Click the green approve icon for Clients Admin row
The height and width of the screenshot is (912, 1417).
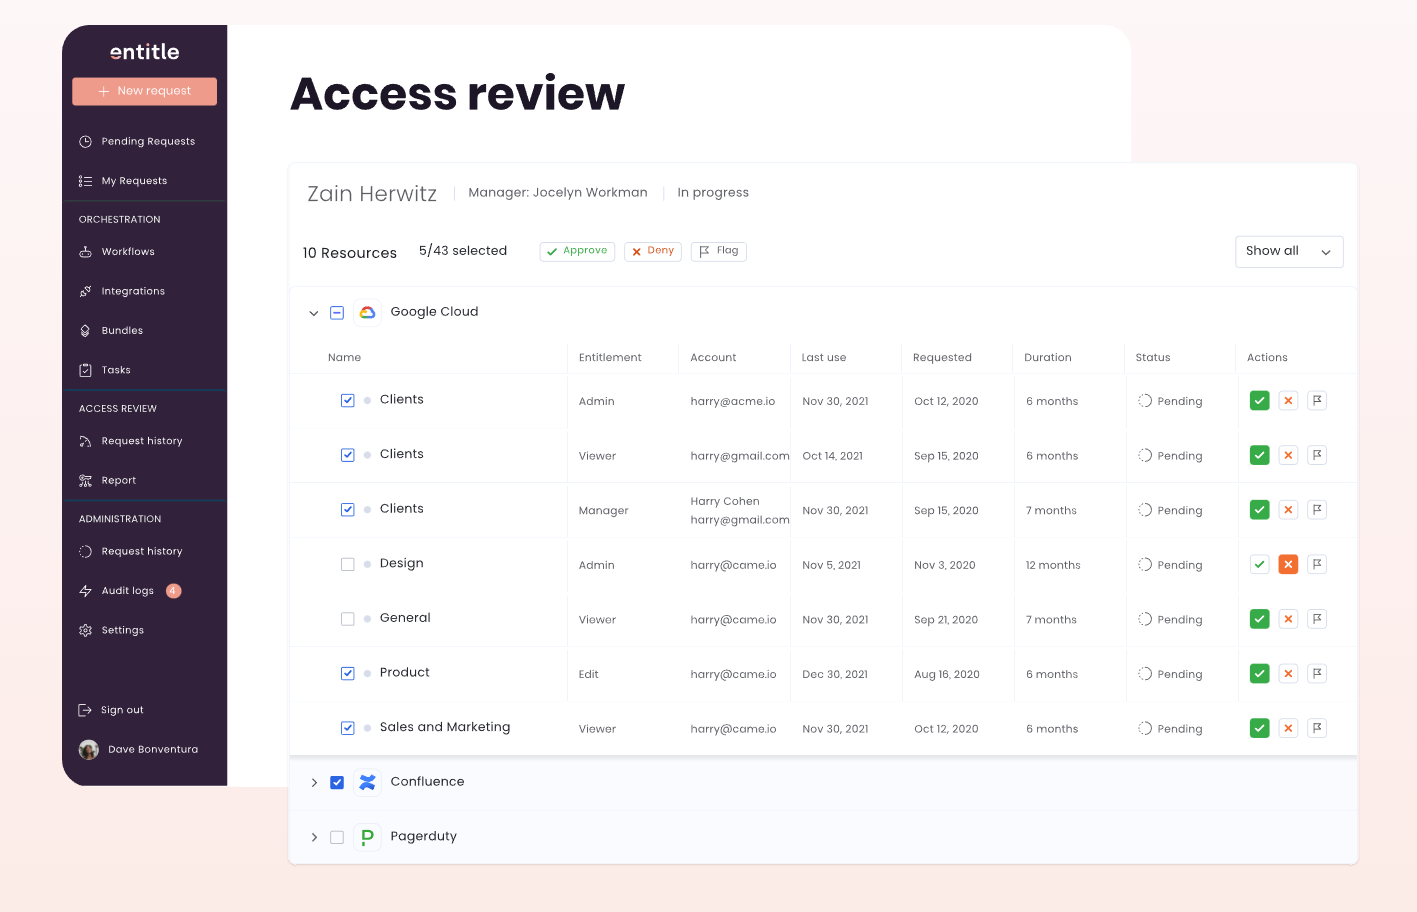coord(1260,401)
